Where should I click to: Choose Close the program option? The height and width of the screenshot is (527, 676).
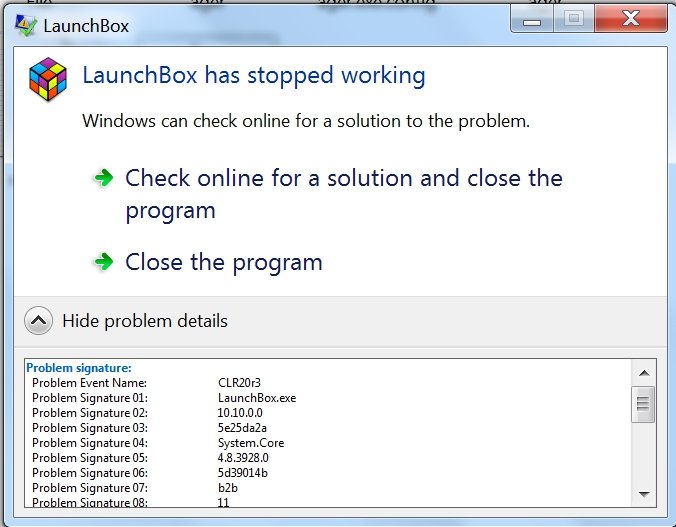point(224,263)
